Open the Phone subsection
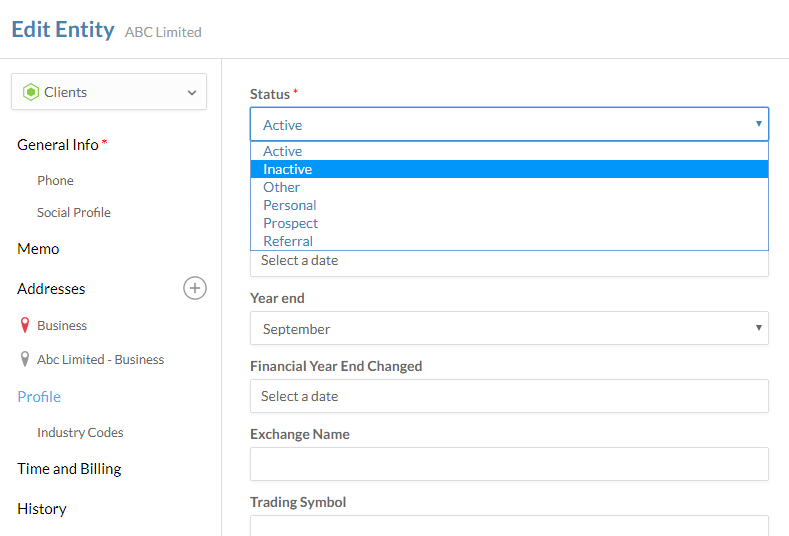The width and height of the screenshot is (789, 536). [55, 181]
